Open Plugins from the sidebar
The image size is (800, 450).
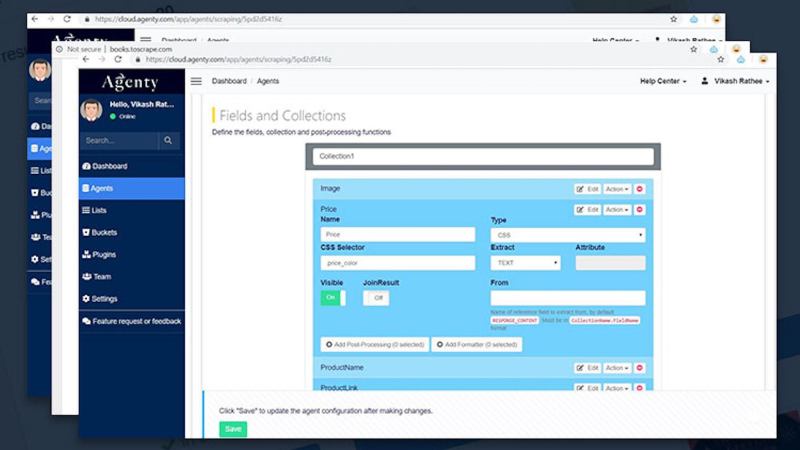[103, 255]
